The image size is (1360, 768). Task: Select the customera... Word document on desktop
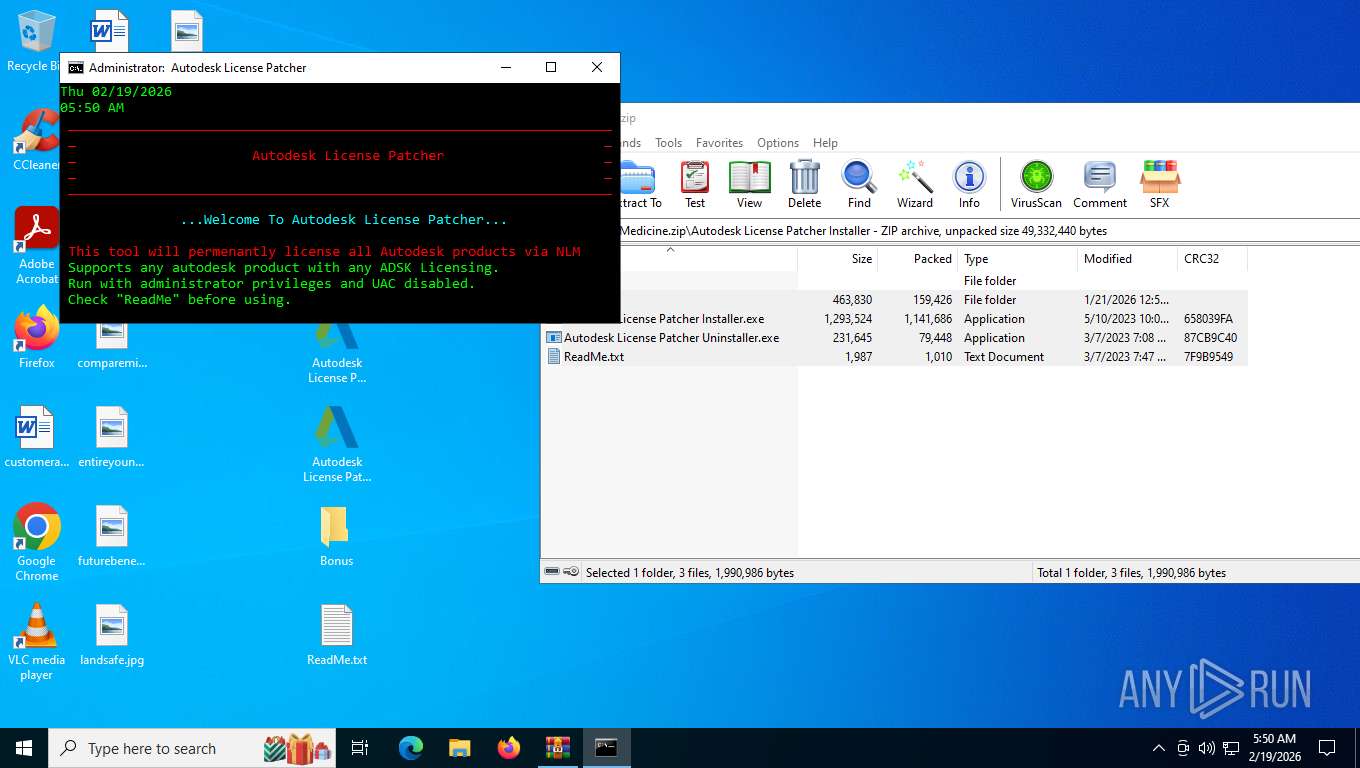point(36,437)
